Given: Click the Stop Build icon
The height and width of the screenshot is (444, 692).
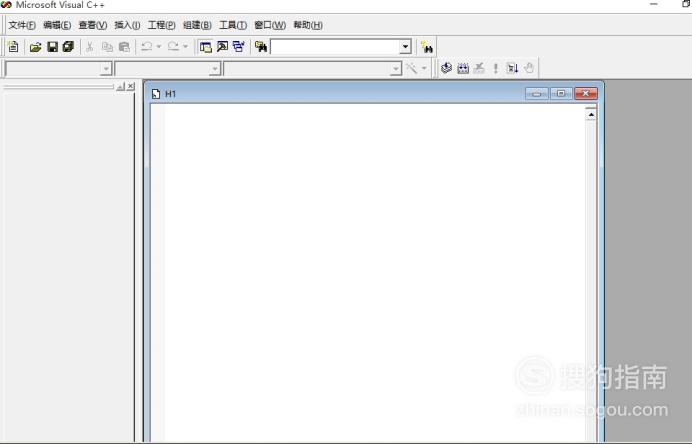Looking at the screenshot, I should [x=479, y=68].
